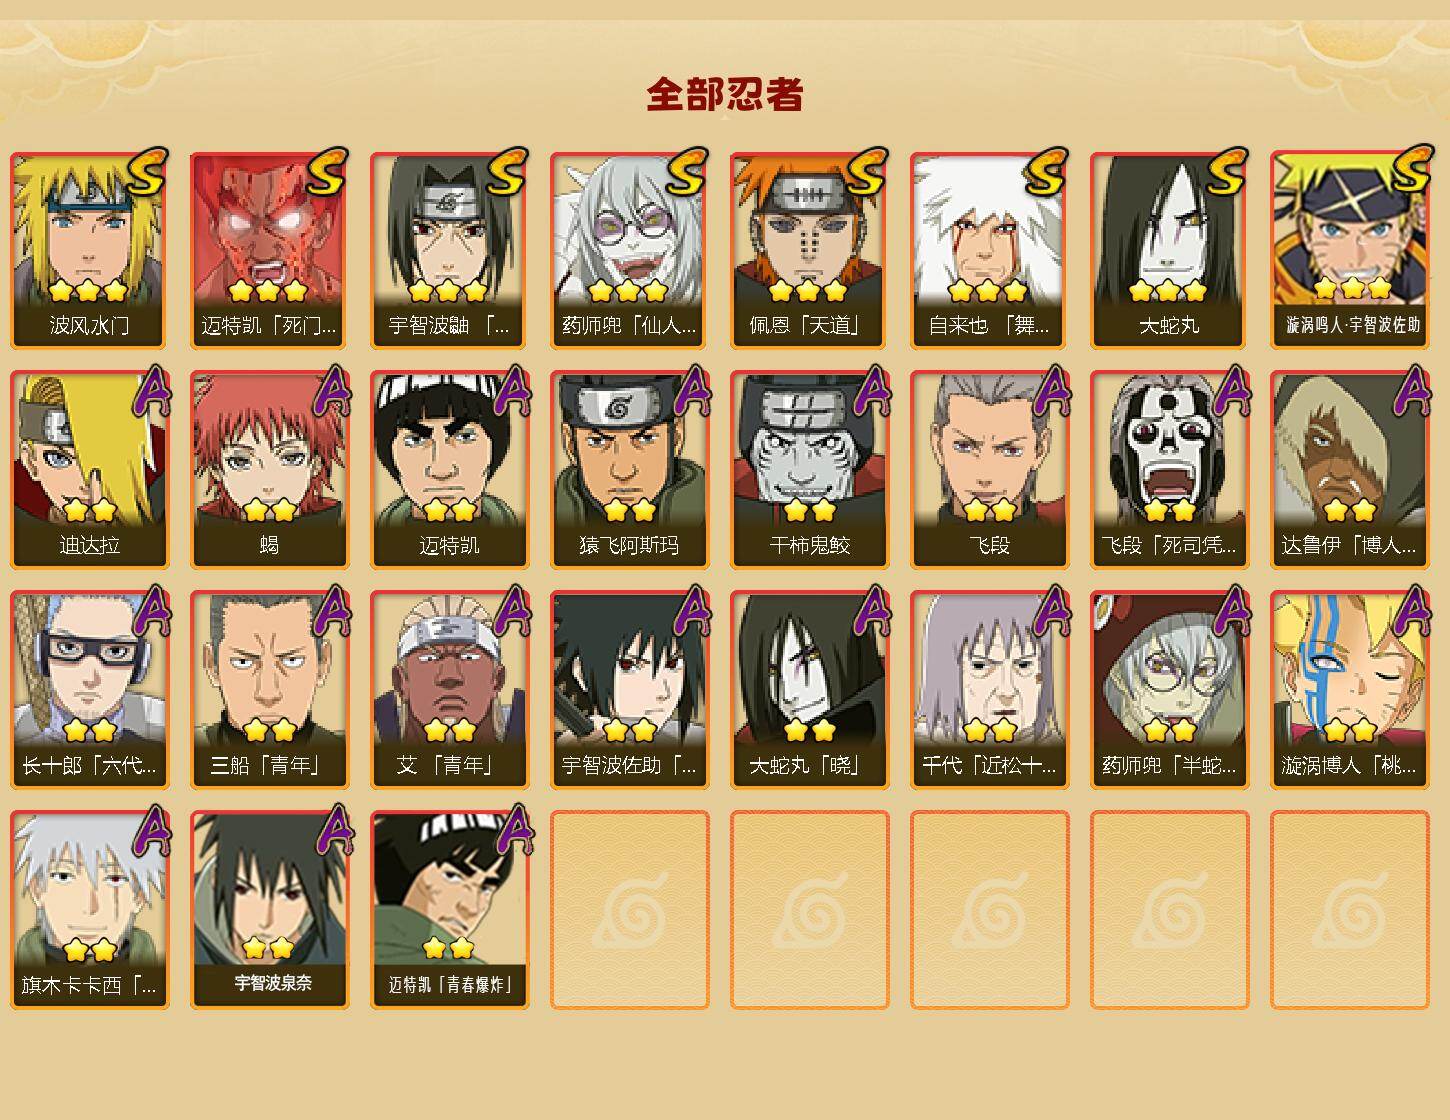The image size is (1450, 1120).
Task: Click the 宇智波泉奈 ninja card
Action: [270, 910]
